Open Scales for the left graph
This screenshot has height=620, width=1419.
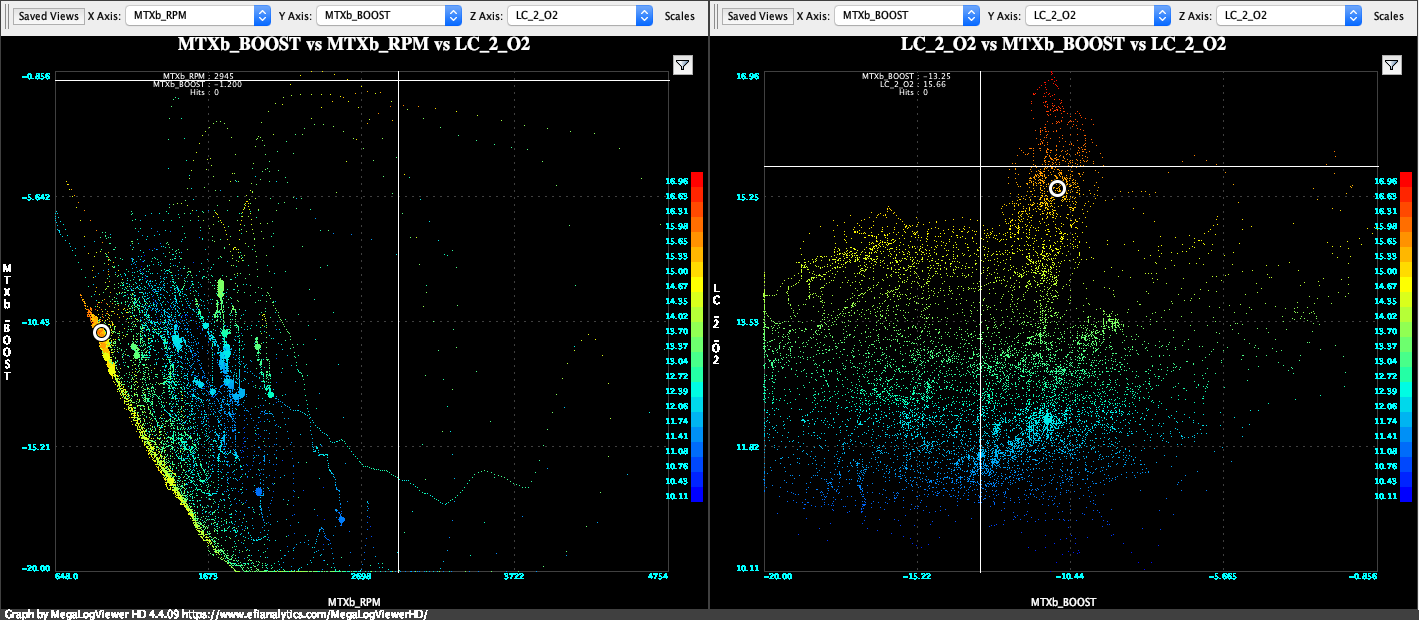point(680,16)
